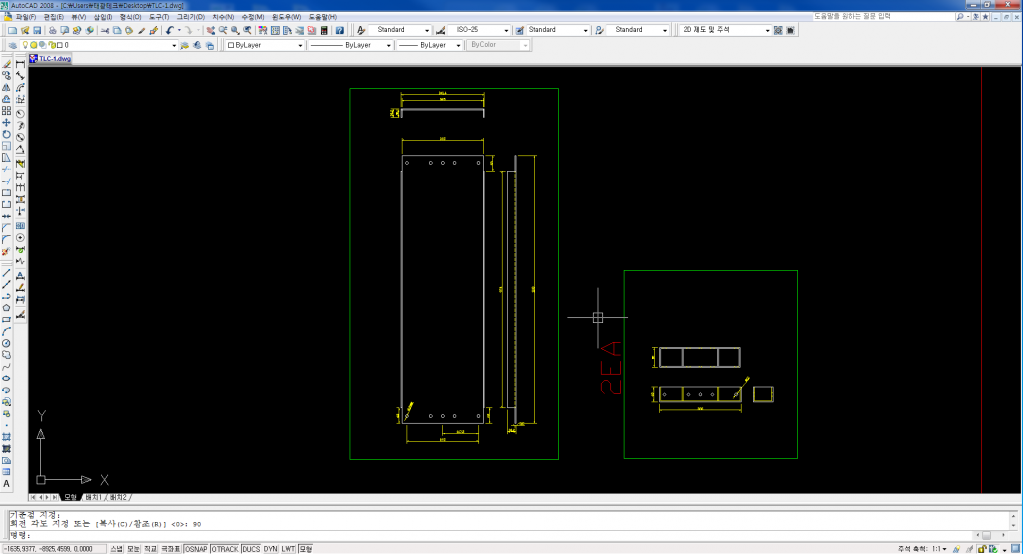Viewport: 1023px width, 554px height.
Task: Open the 그리기(D) menu
Action: click(191, 17)
